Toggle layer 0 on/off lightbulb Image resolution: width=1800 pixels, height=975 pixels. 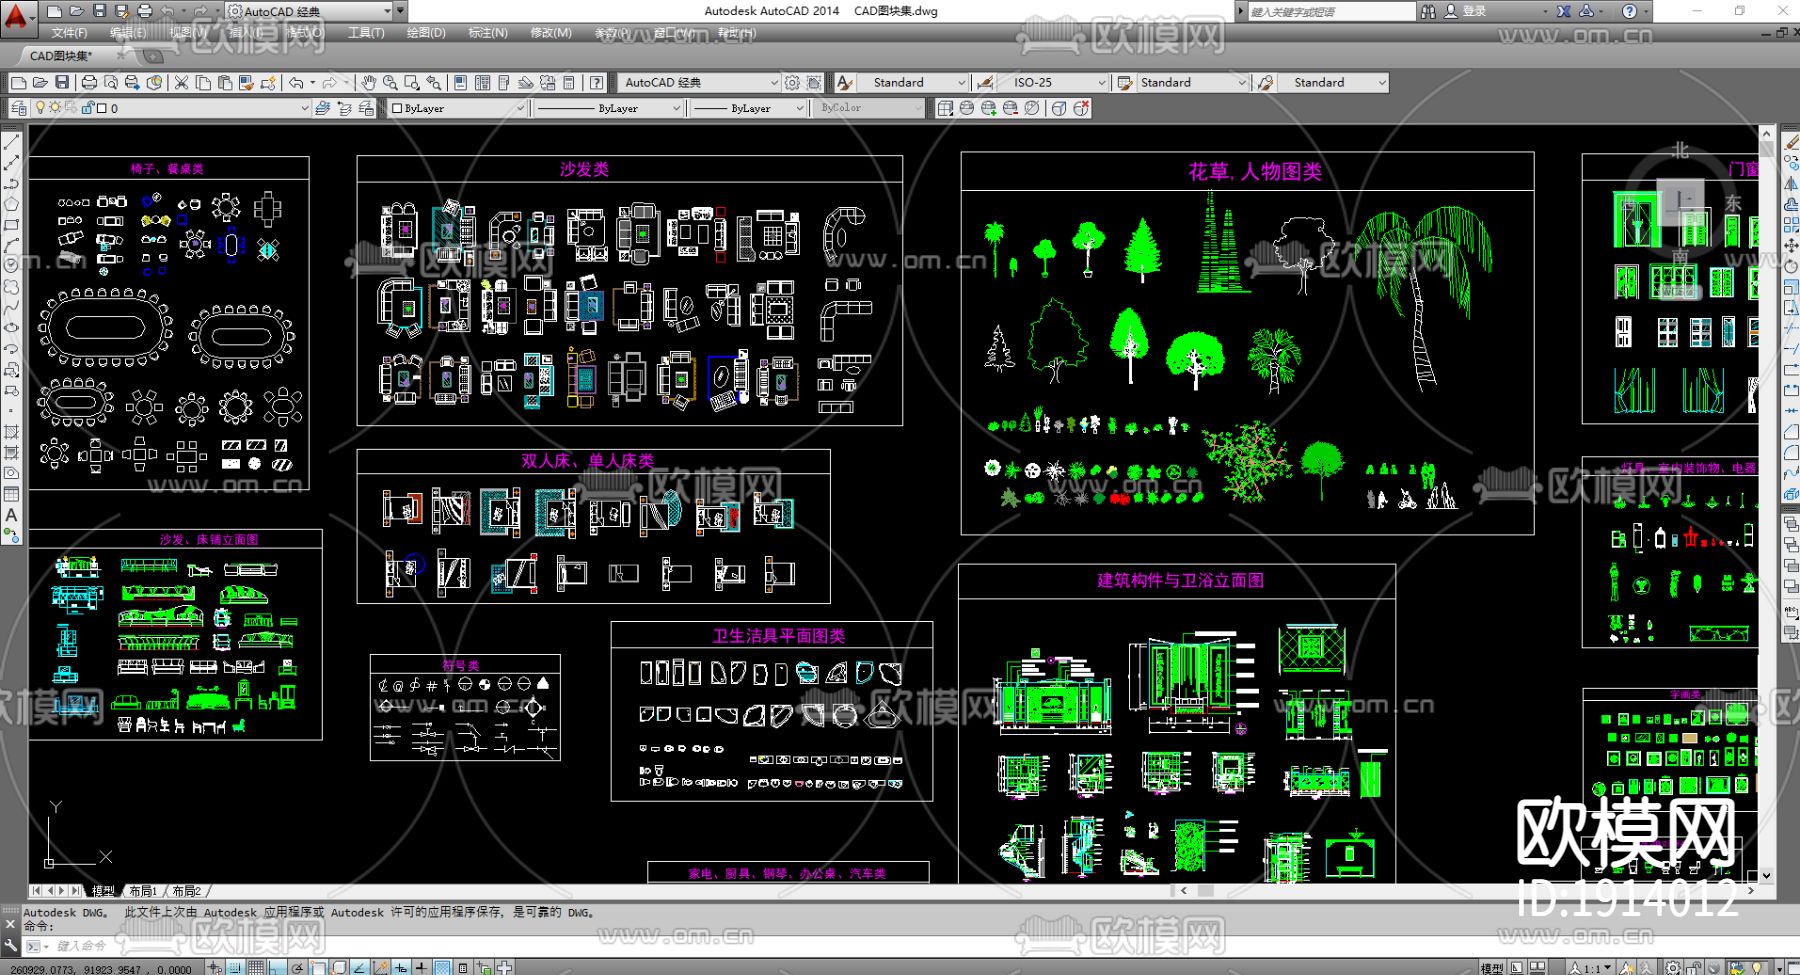[x=40, y=108]
